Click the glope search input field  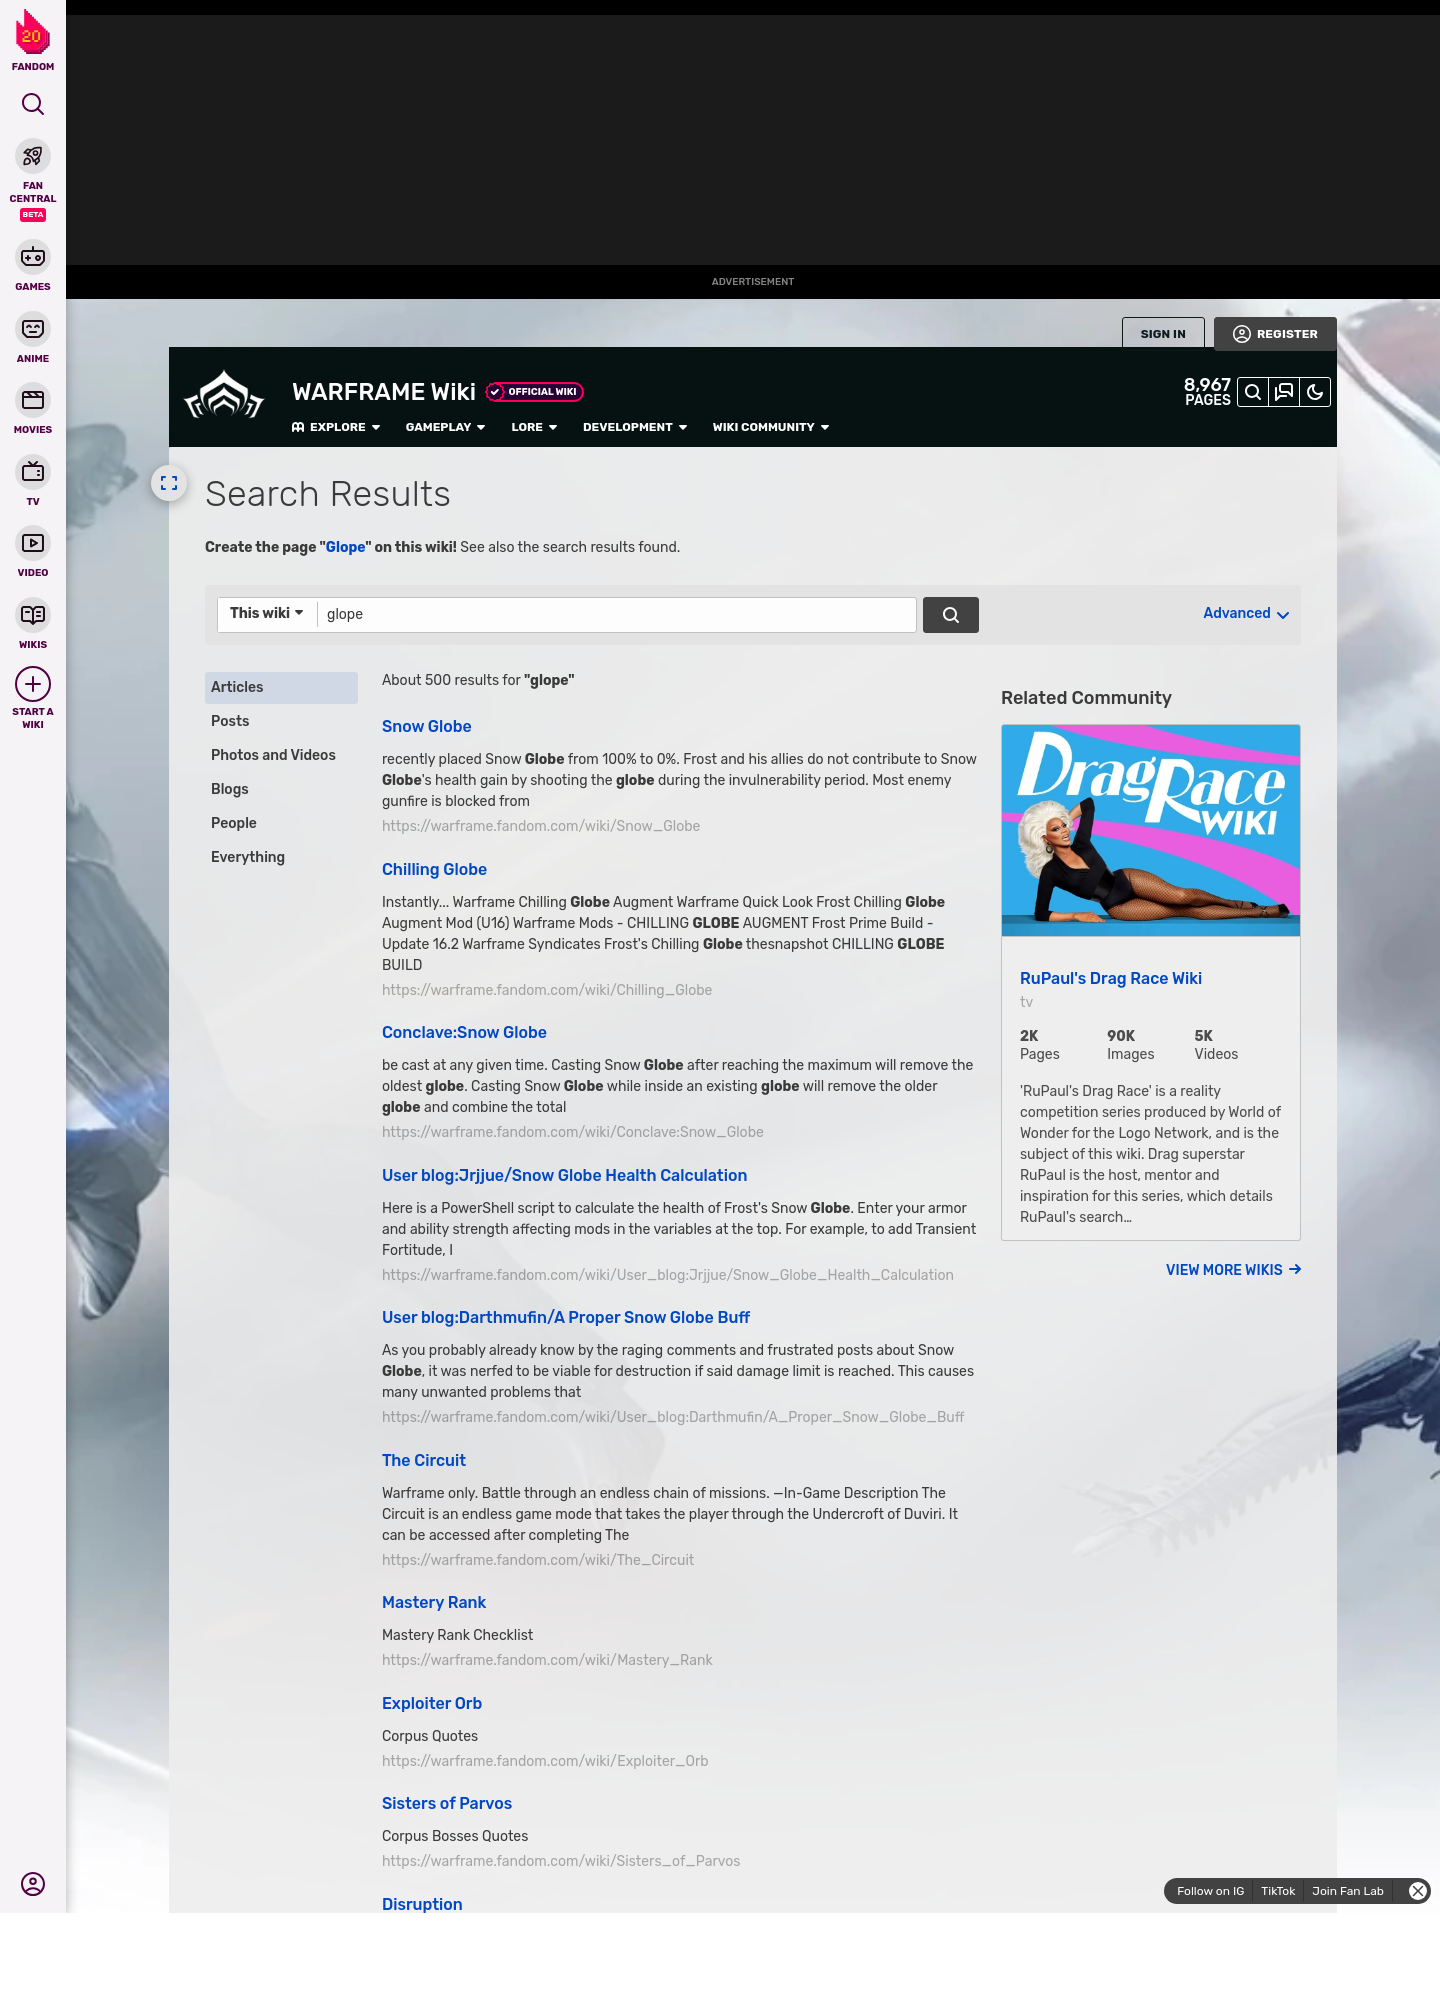[x=616, y=615]
